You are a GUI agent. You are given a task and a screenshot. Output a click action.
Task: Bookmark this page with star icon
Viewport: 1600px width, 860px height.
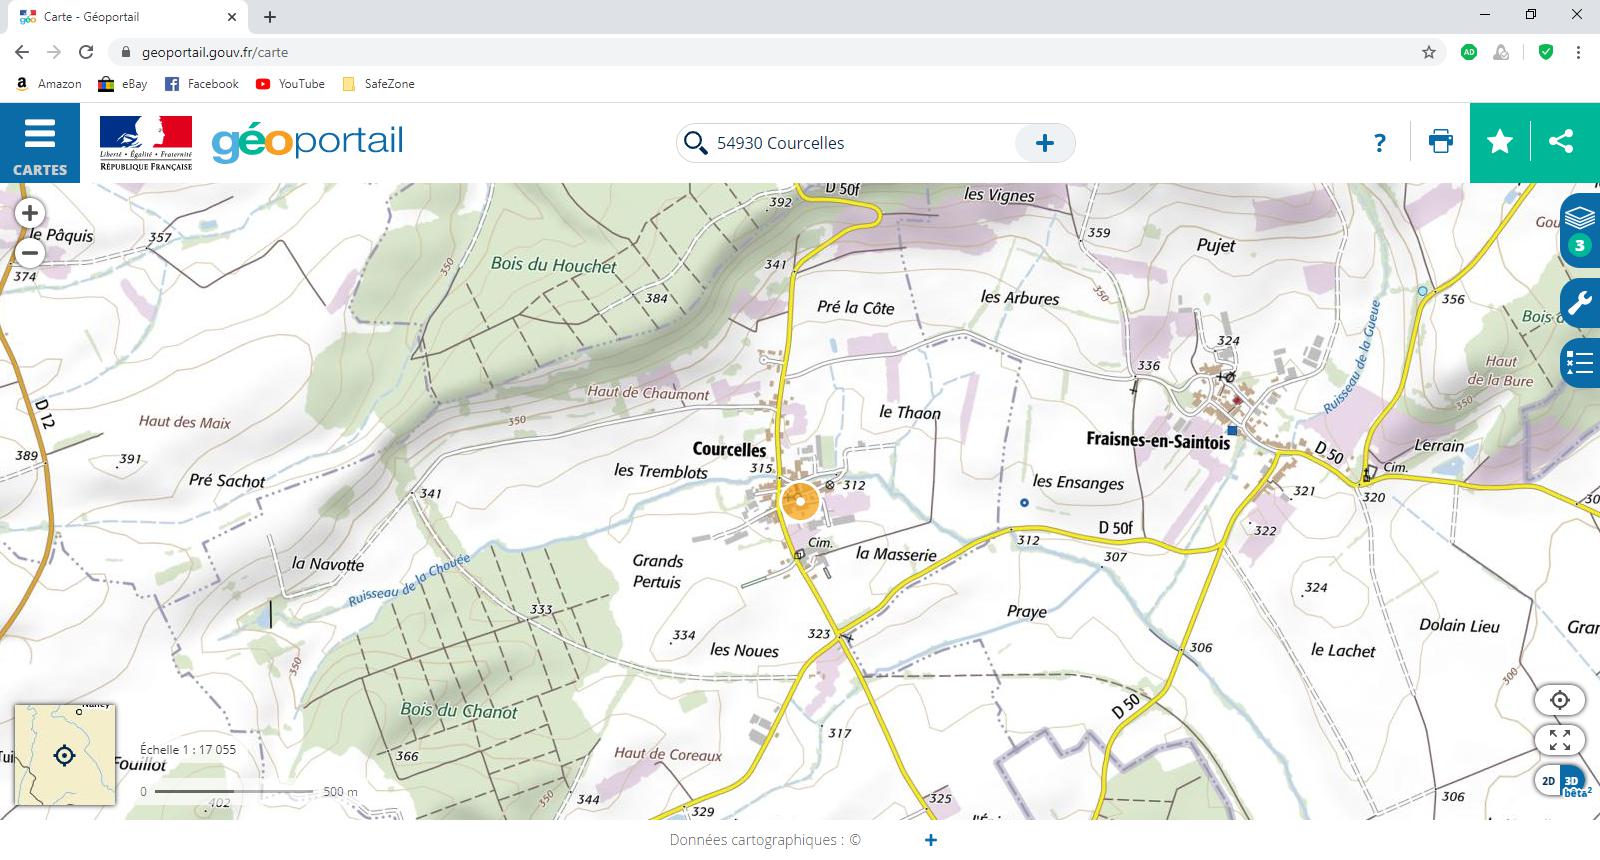(x=1429, y=52)
